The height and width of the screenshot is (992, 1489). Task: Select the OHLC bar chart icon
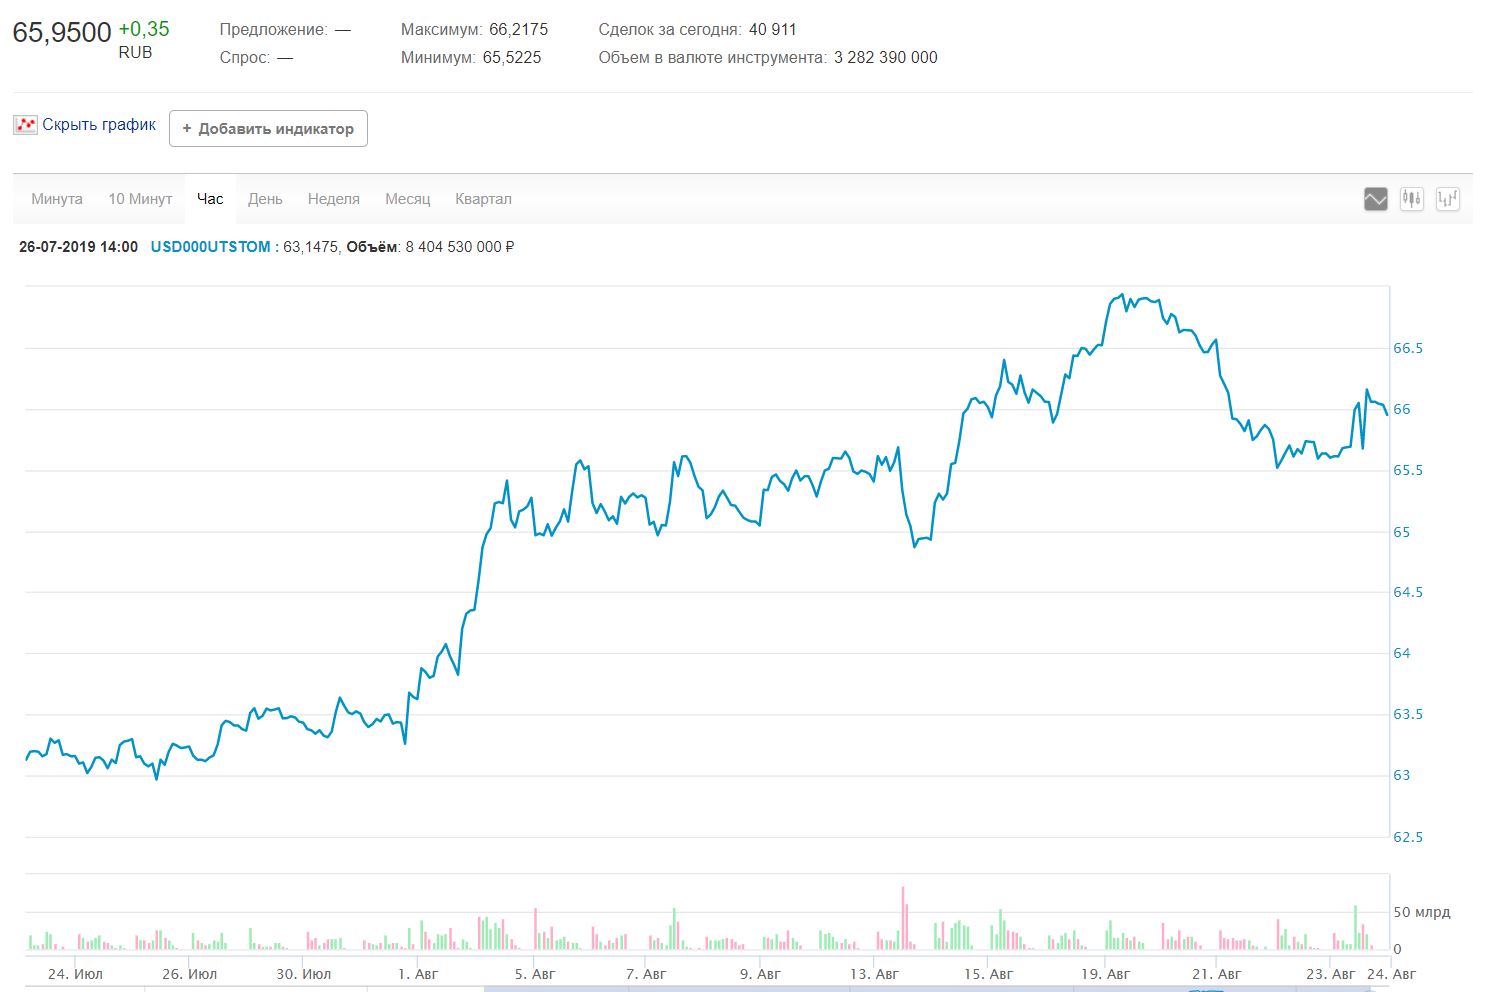(x=1447, y=199)
